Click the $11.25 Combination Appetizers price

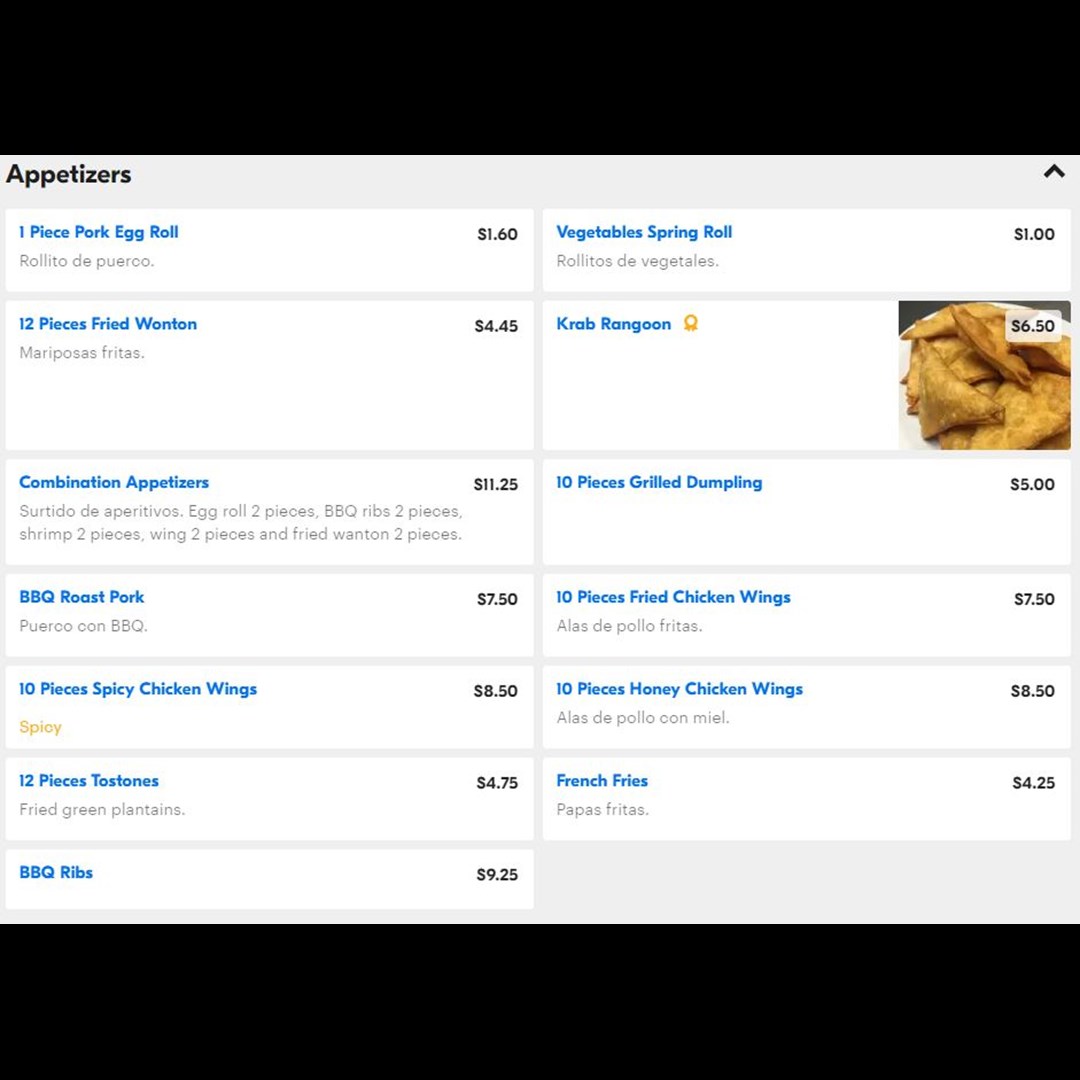tap(495, 484)
